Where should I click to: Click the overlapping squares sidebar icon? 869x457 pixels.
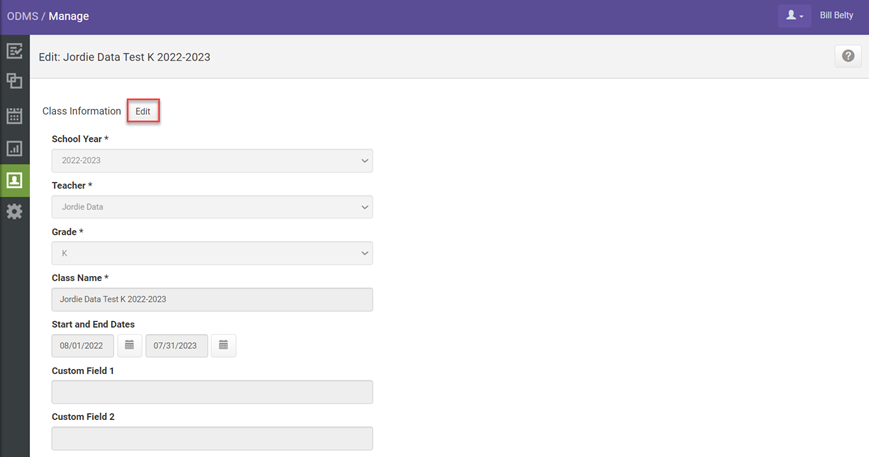point(14,82)
